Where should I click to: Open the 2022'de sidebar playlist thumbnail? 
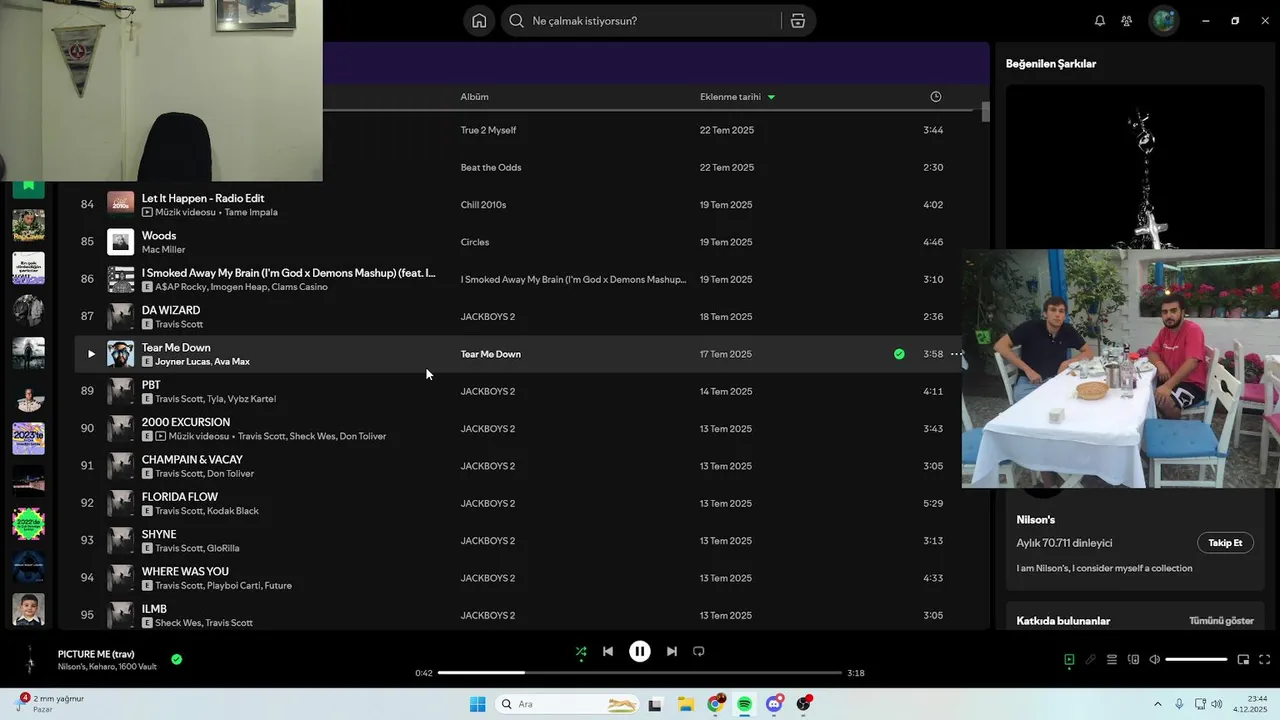coord(28,523)
